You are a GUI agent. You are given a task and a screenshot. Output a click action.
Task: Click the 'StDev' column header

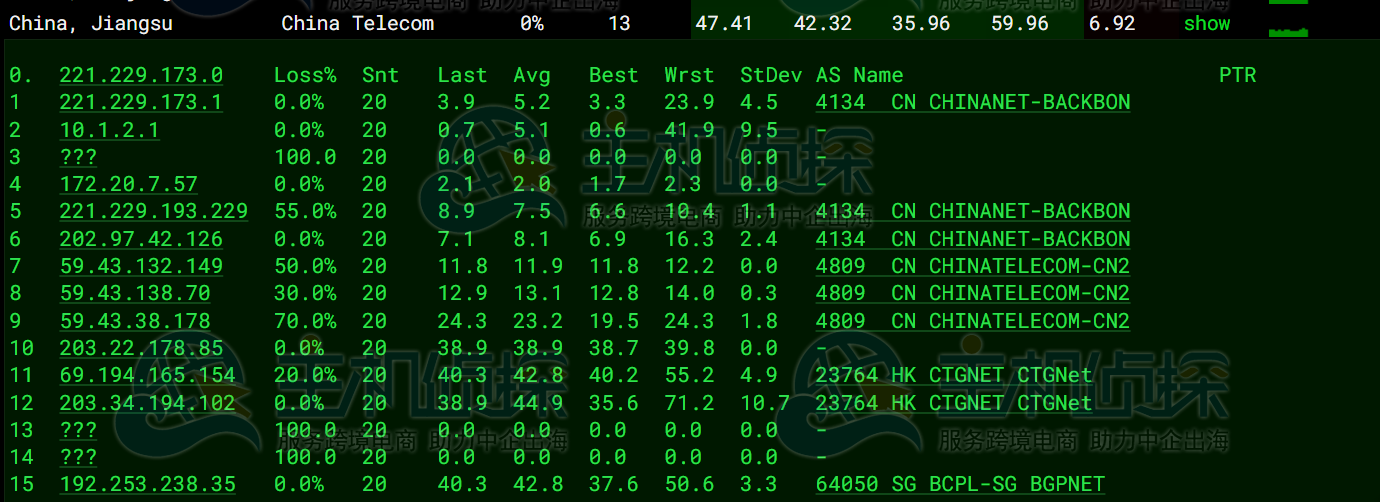coord(771,75)
